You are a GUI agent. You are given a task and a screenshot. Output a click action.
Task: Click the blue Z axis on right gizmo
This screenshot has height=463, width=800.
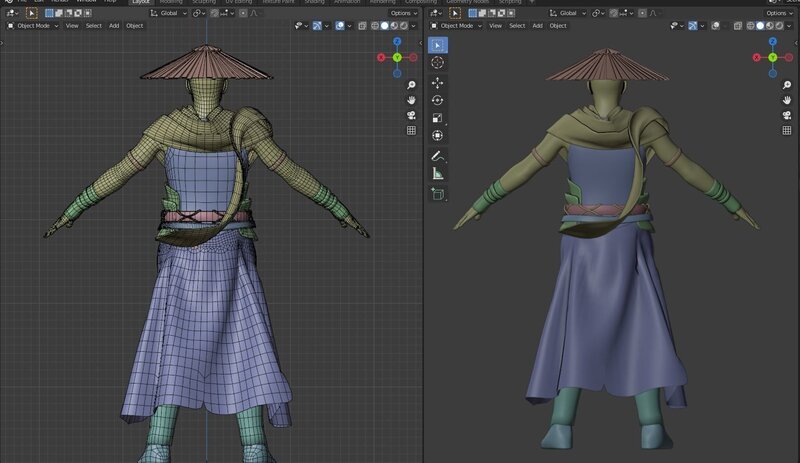772,43
